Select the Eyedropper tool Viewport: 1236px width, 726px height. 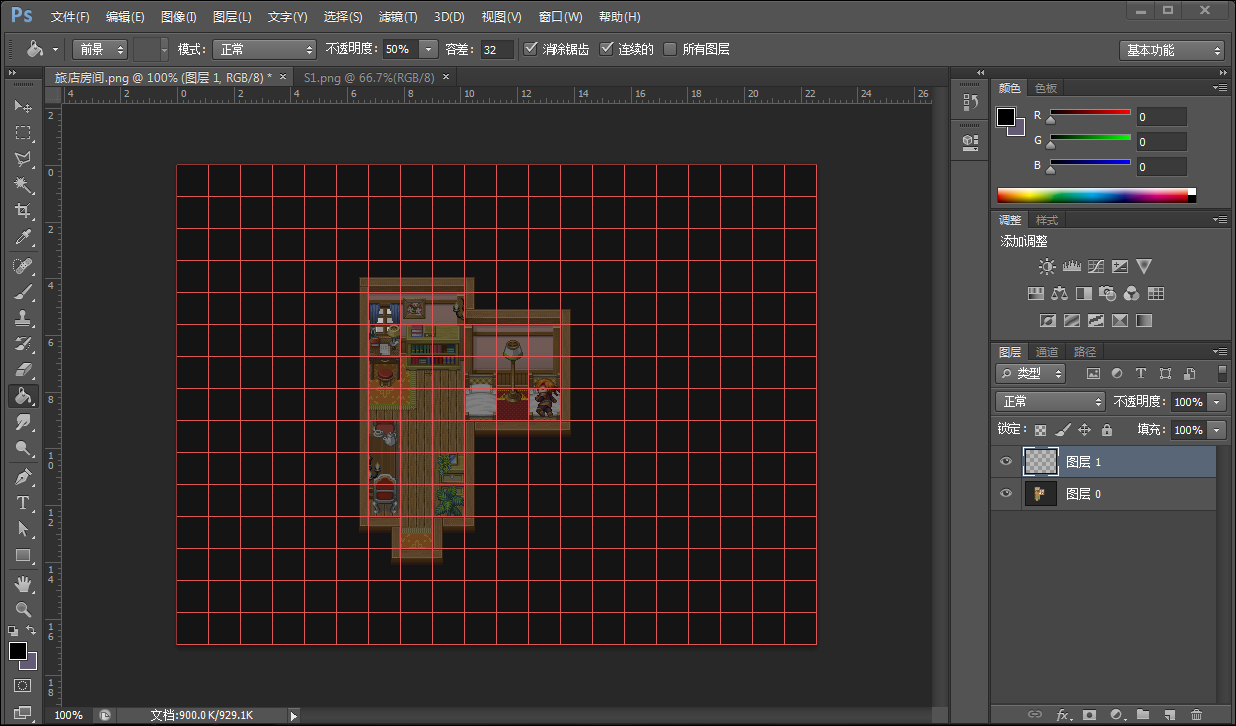pos(22,238)
